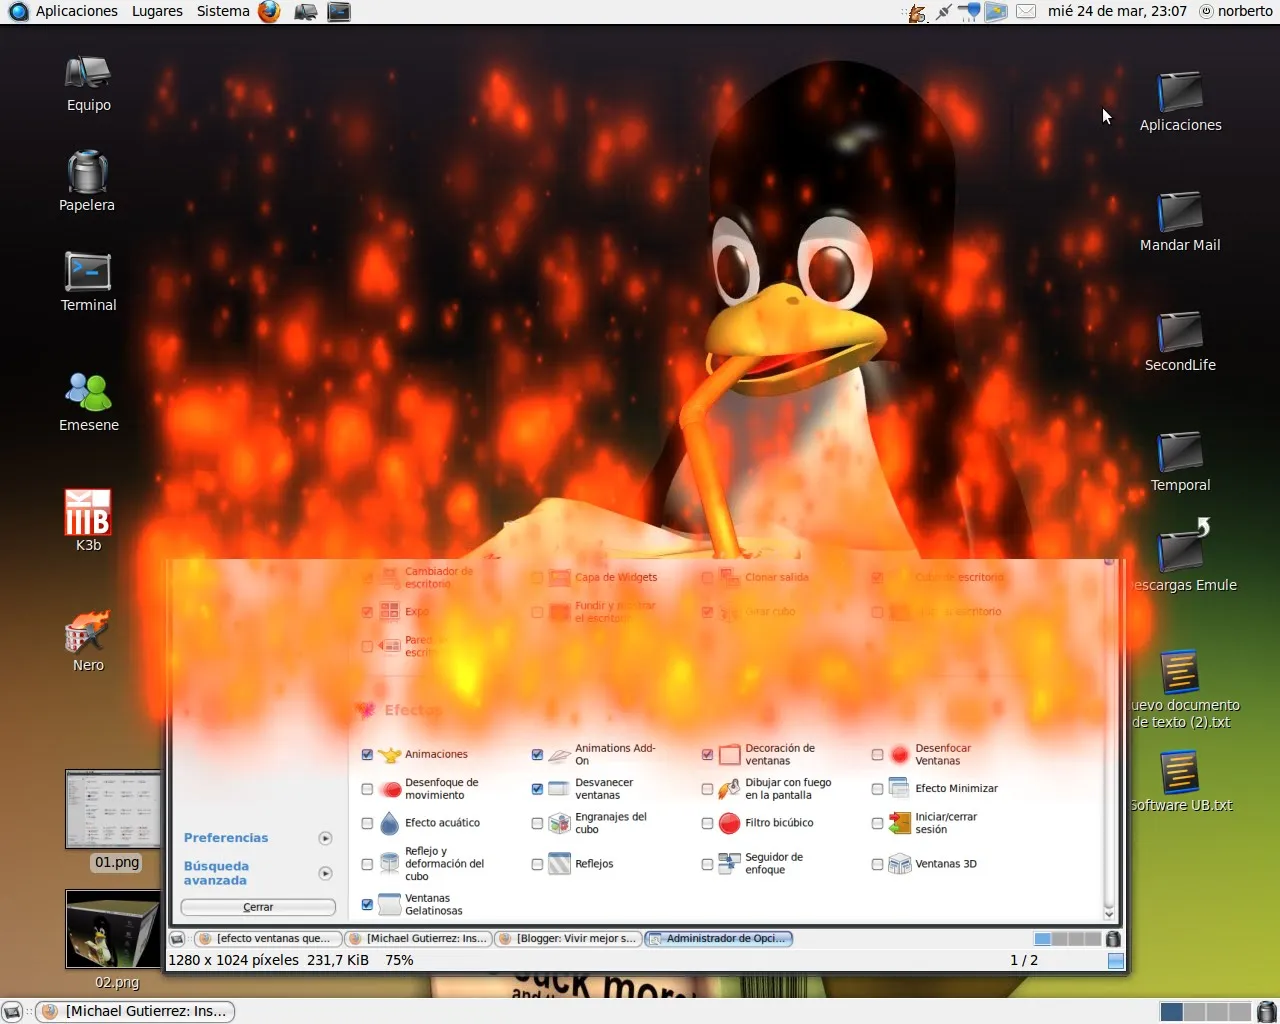1280x1024 pixels.
Task: Click the 1 / 2 image counter
Action: click(1024, 960)
